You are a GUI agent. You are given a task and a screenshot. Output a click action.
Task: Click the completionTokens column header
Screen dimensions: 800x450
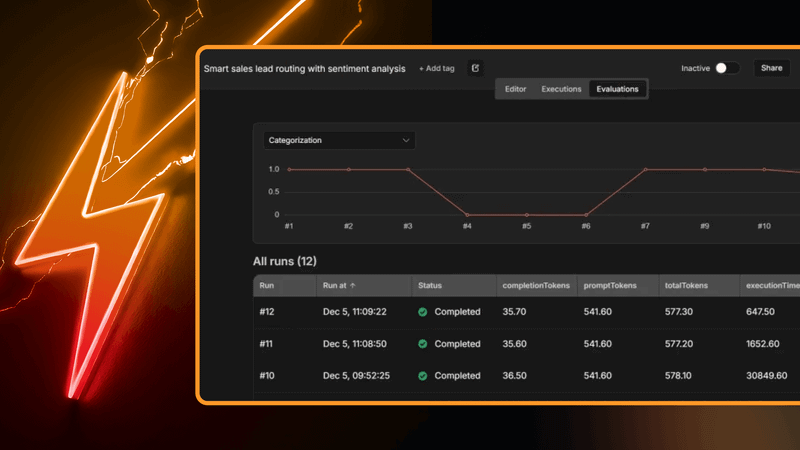536,286
